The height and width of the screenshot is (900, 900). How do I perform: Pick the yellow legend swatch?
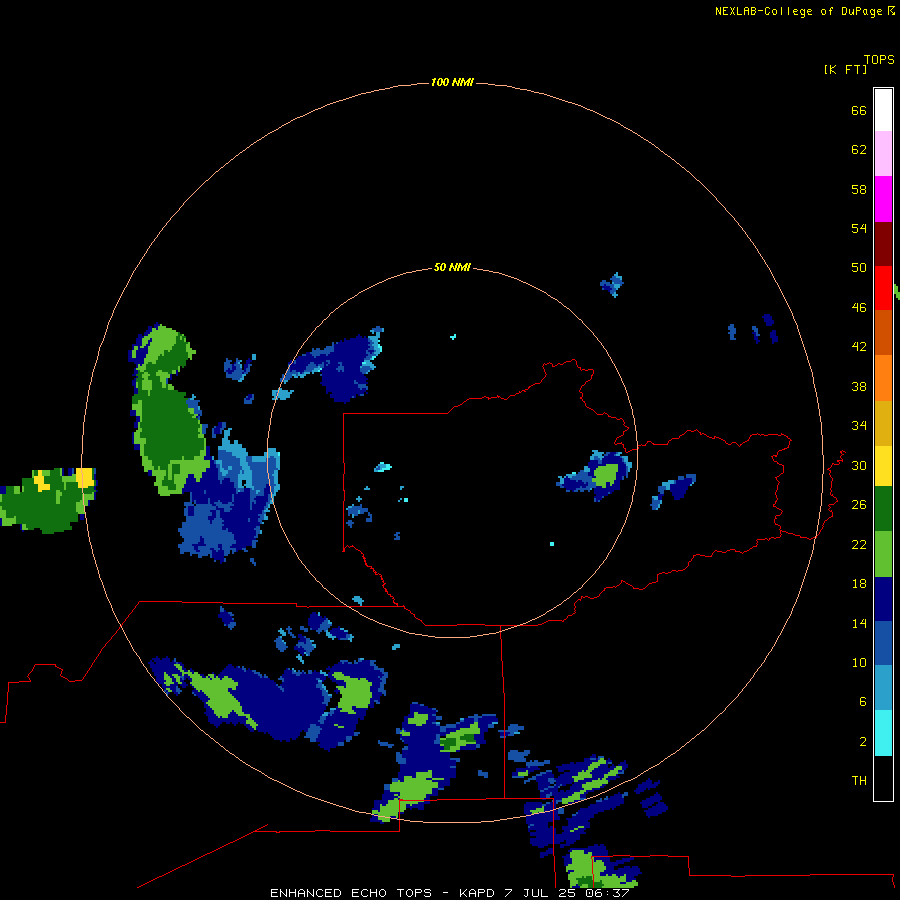coord(883,466)
